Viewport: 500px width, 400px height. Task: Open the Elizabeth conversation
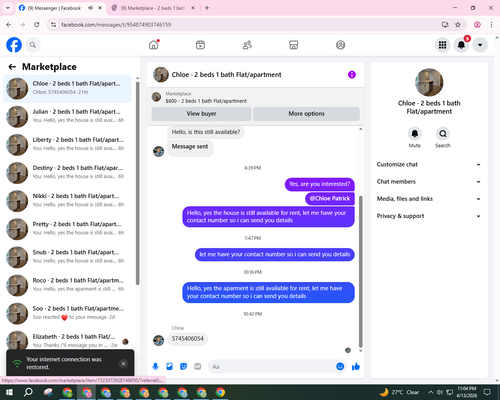tap(68, 340)
